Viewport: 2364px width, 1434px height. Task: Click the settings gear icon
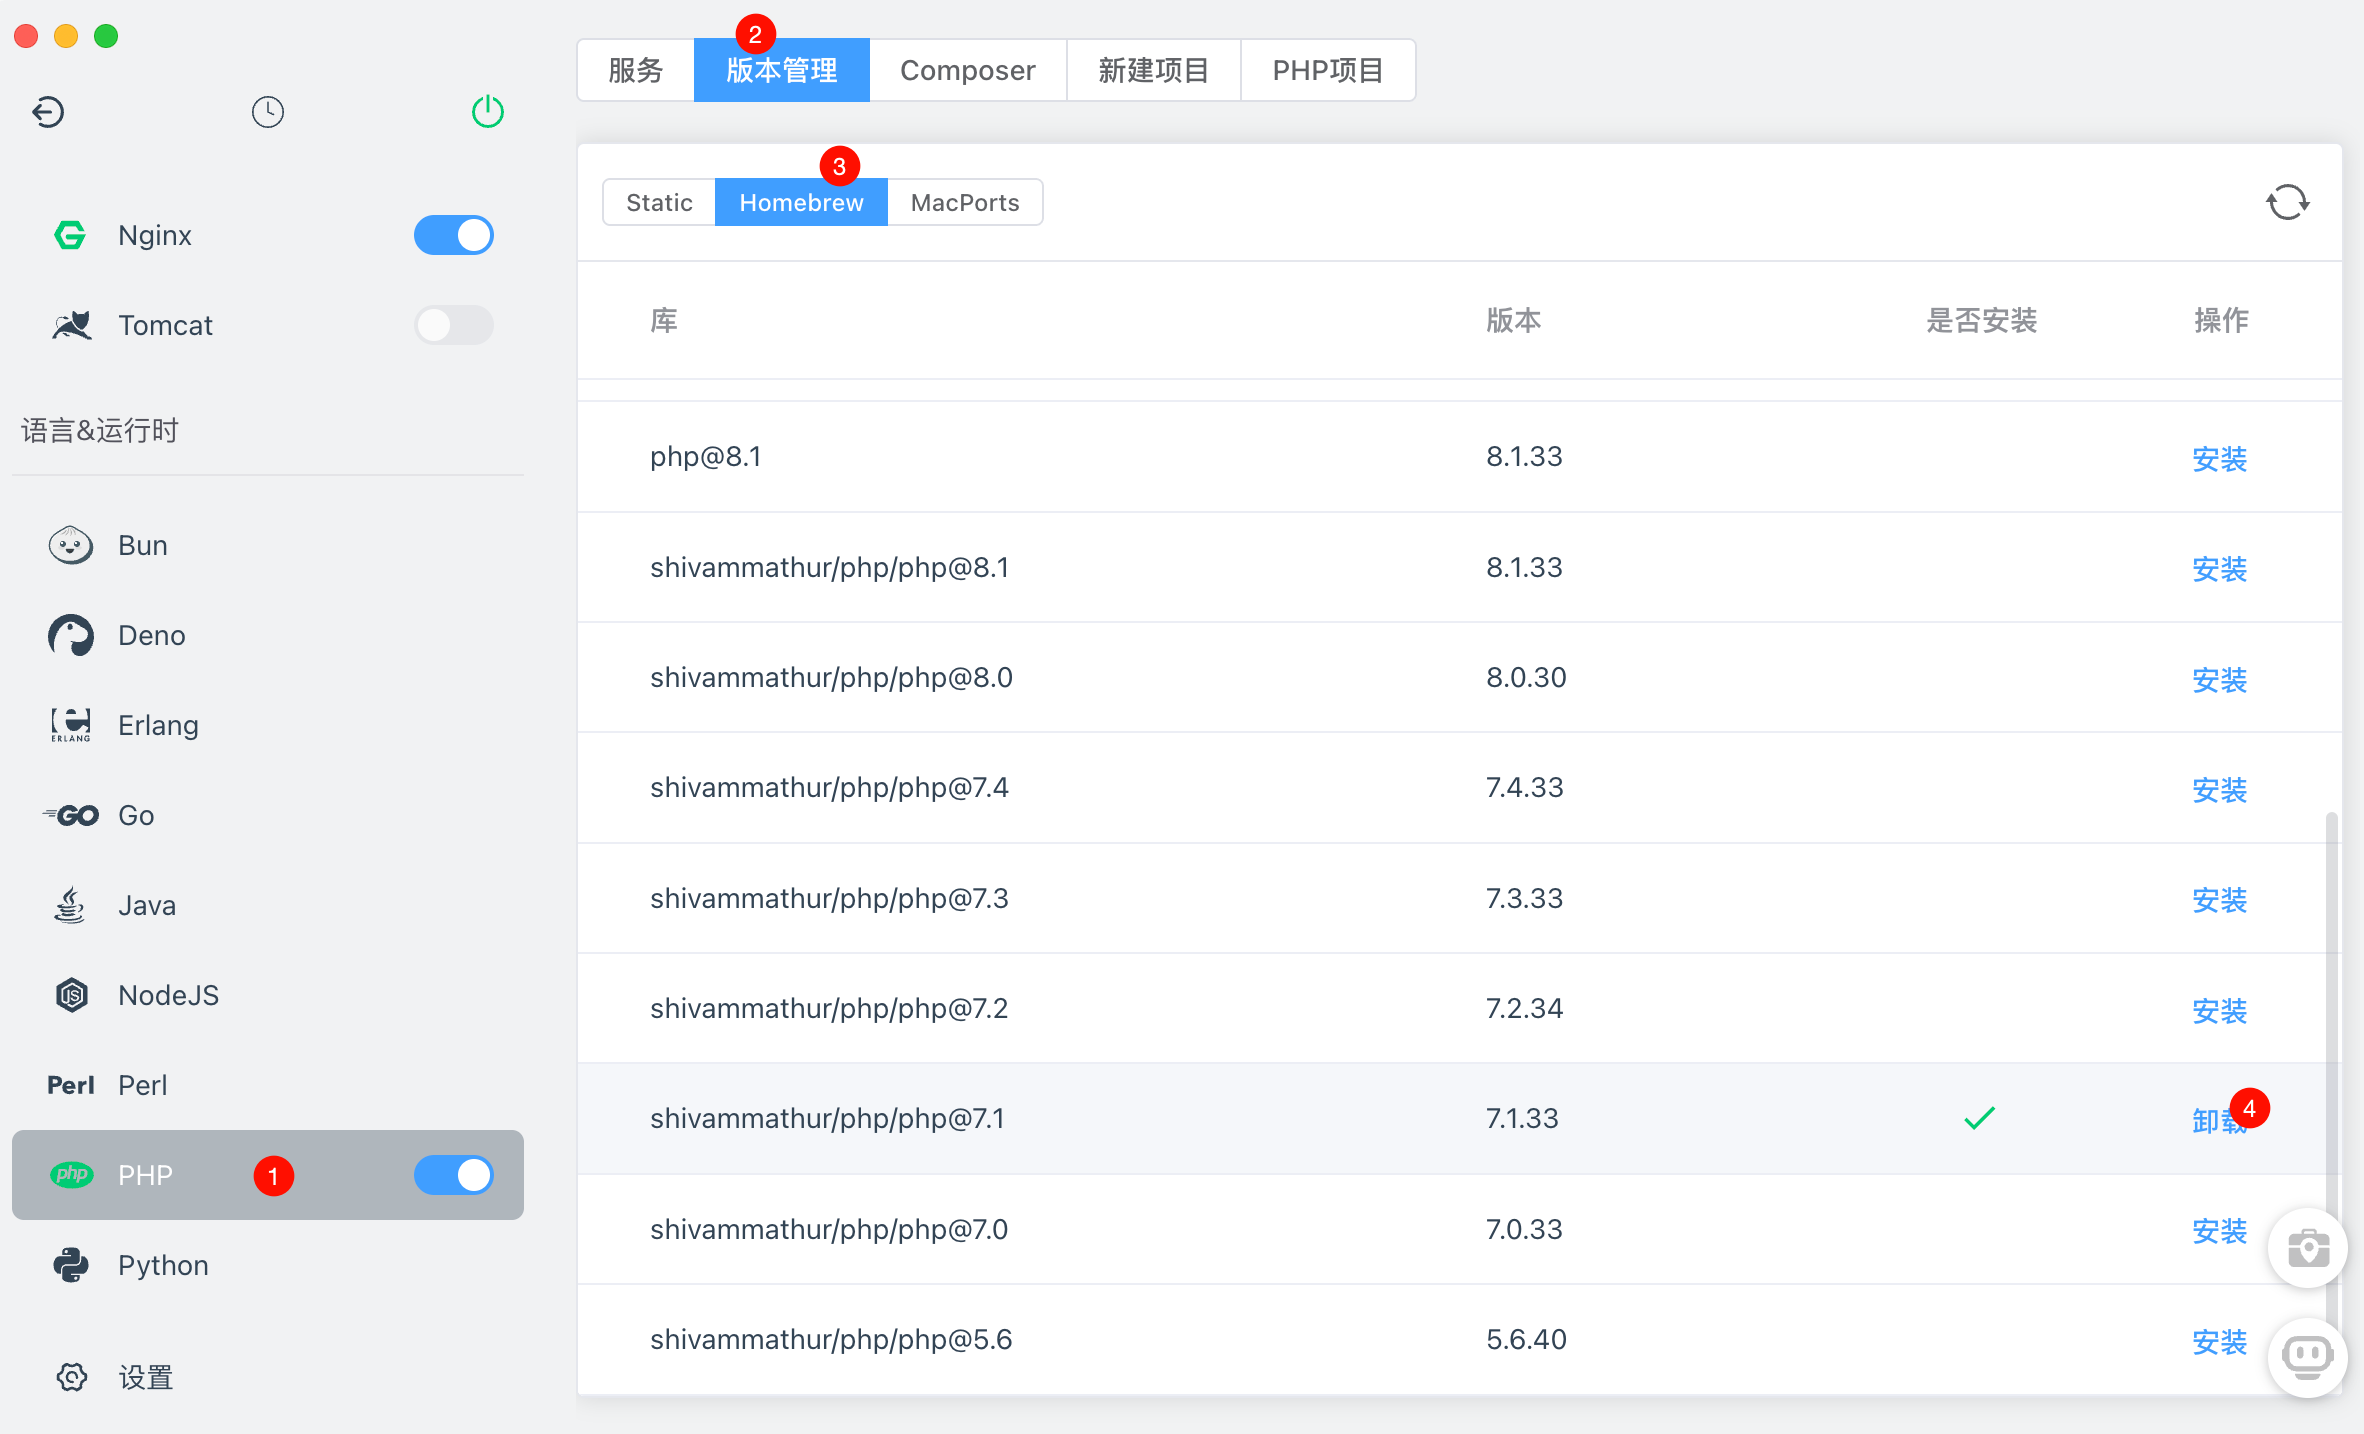(71, 1377)
